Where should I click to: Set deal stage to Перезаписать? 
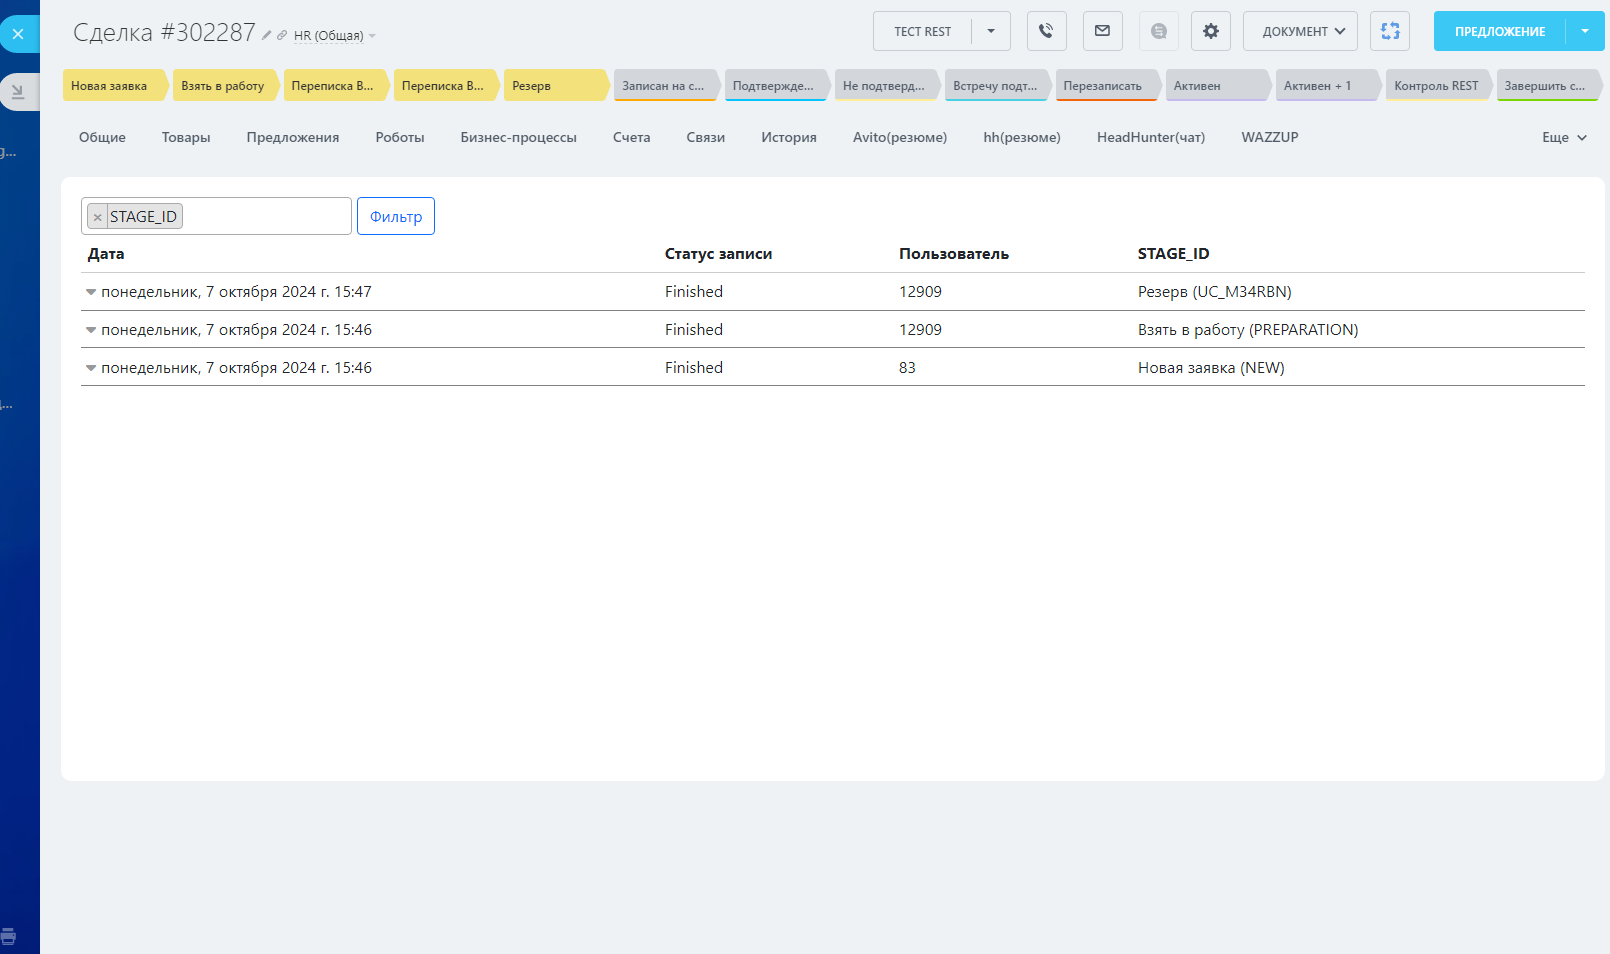click(x=1102, y=86)
